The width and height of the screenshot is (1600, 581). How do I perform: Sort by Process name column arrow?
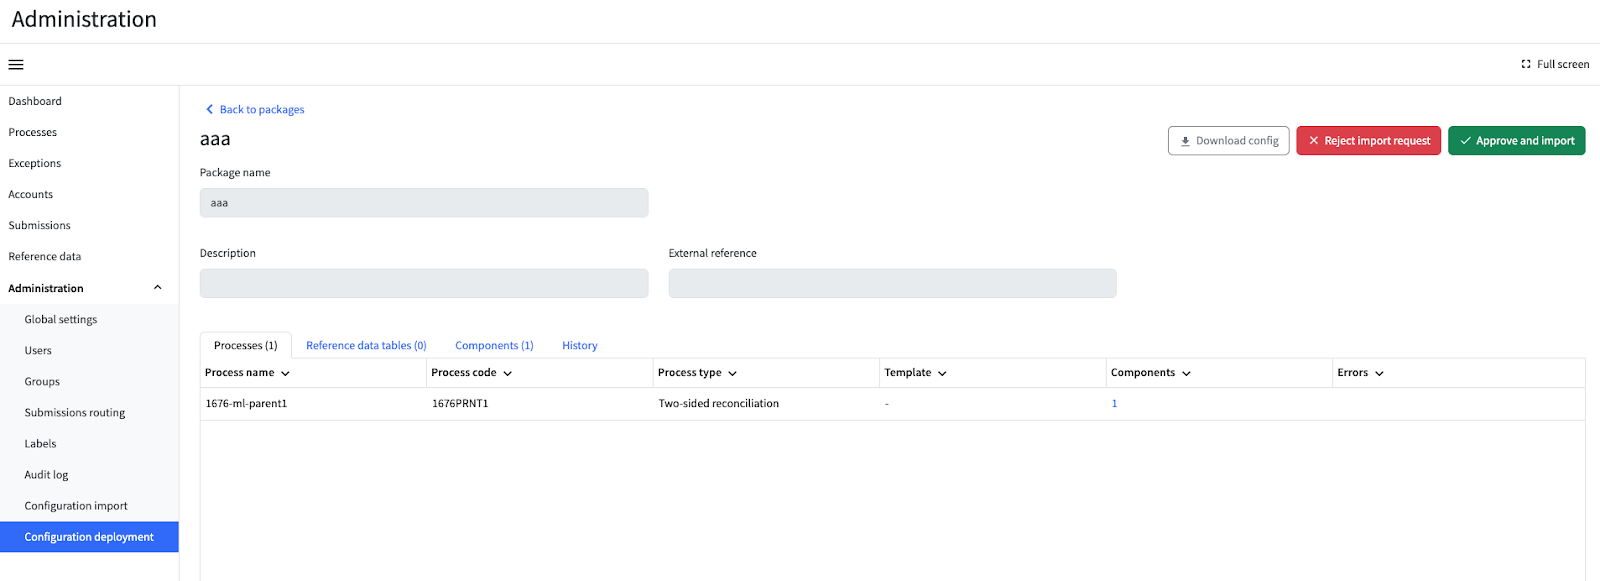tap(285, 373)
